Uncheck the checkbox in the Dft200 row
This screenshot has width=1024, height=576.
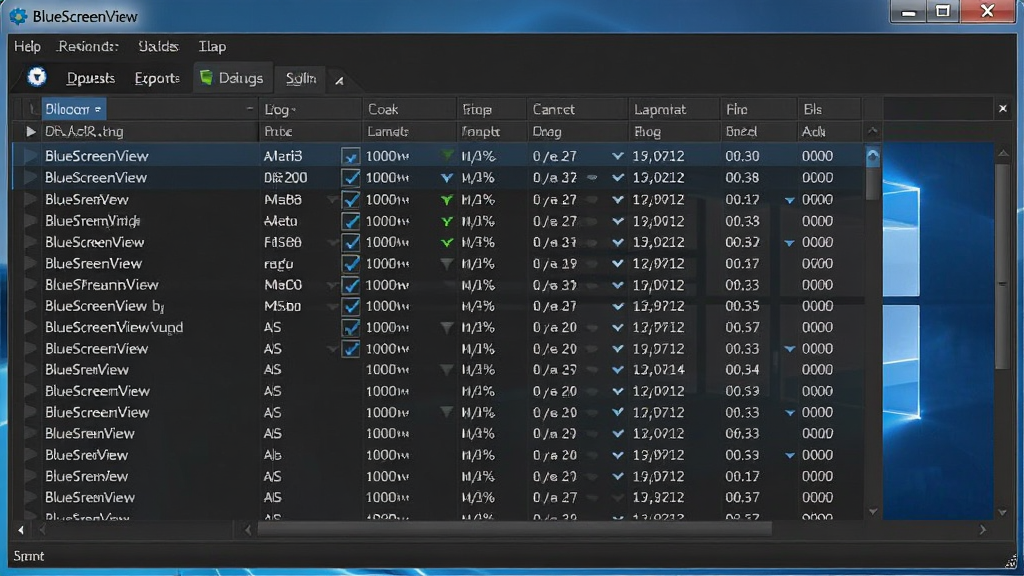(x=351, y=178)
